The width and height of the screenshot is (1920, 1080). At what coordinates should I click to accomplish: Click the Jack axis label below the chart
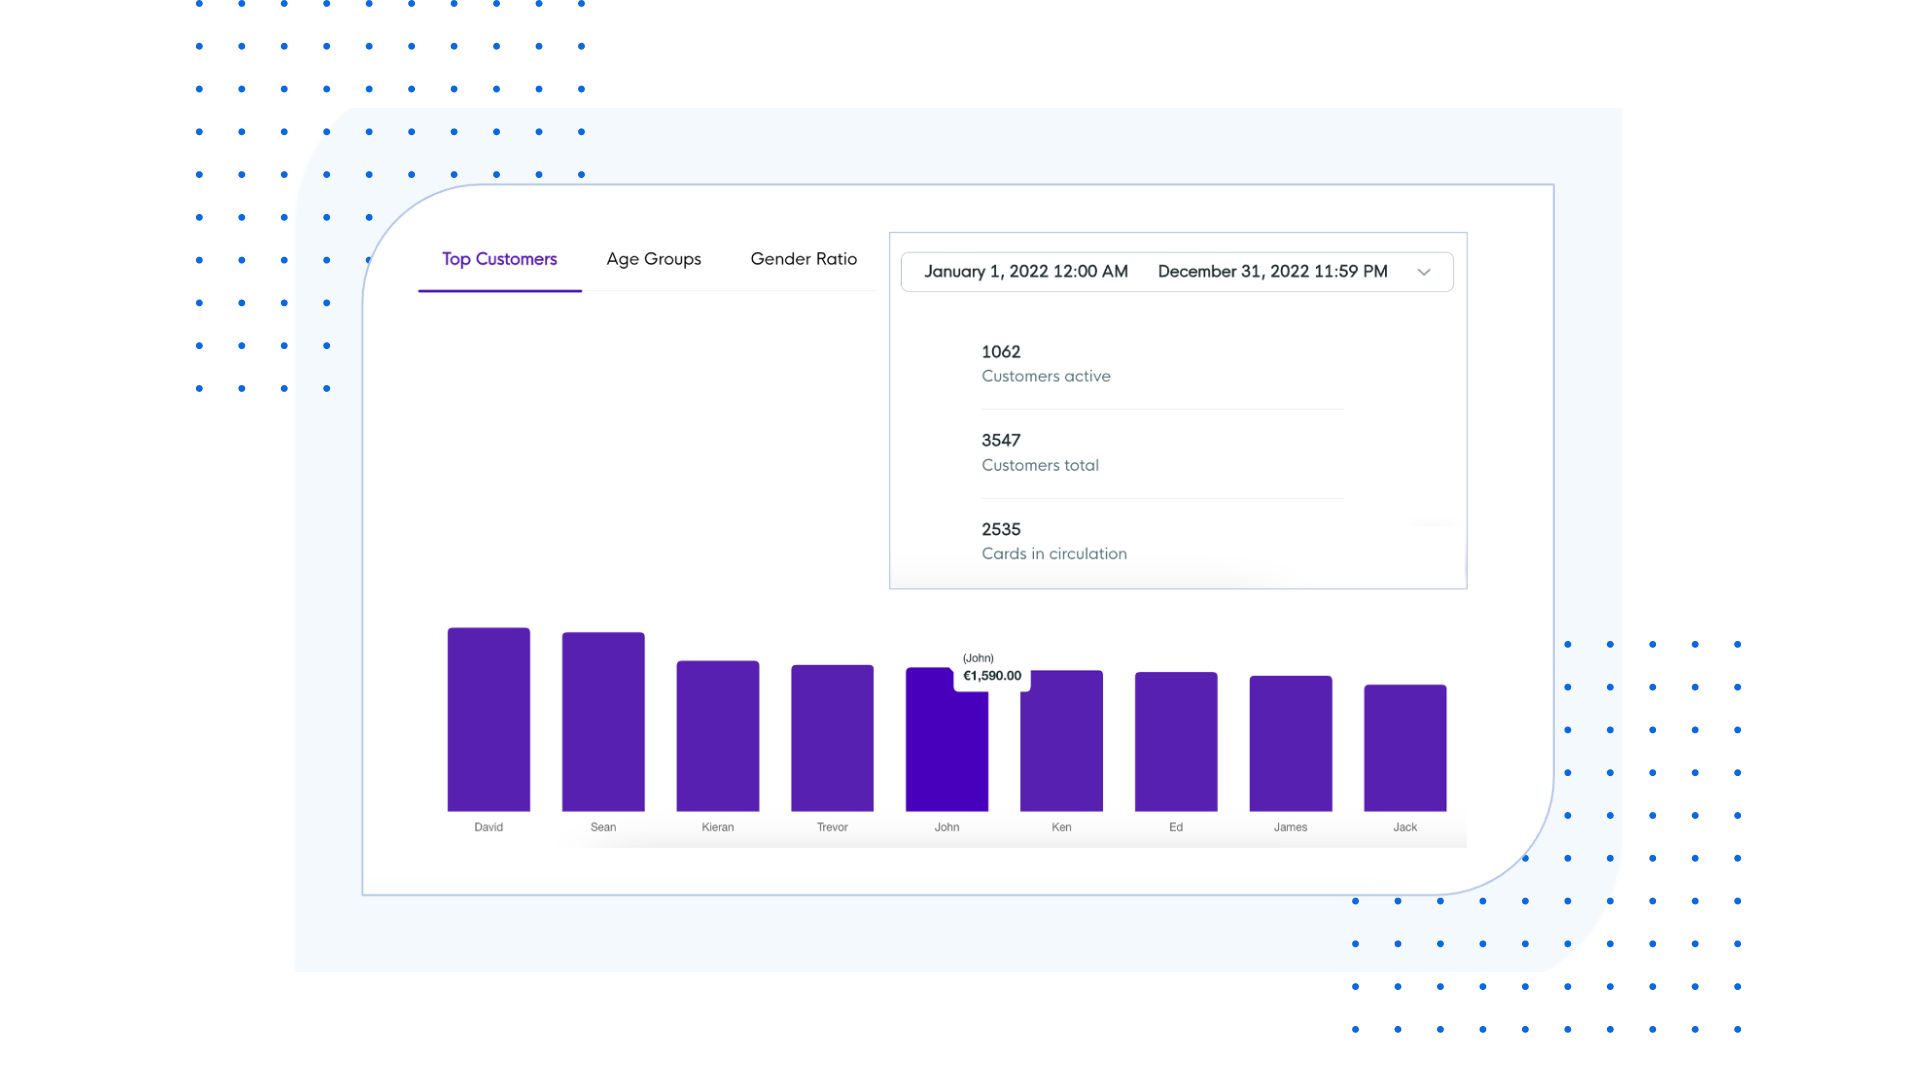point(1404,827)
